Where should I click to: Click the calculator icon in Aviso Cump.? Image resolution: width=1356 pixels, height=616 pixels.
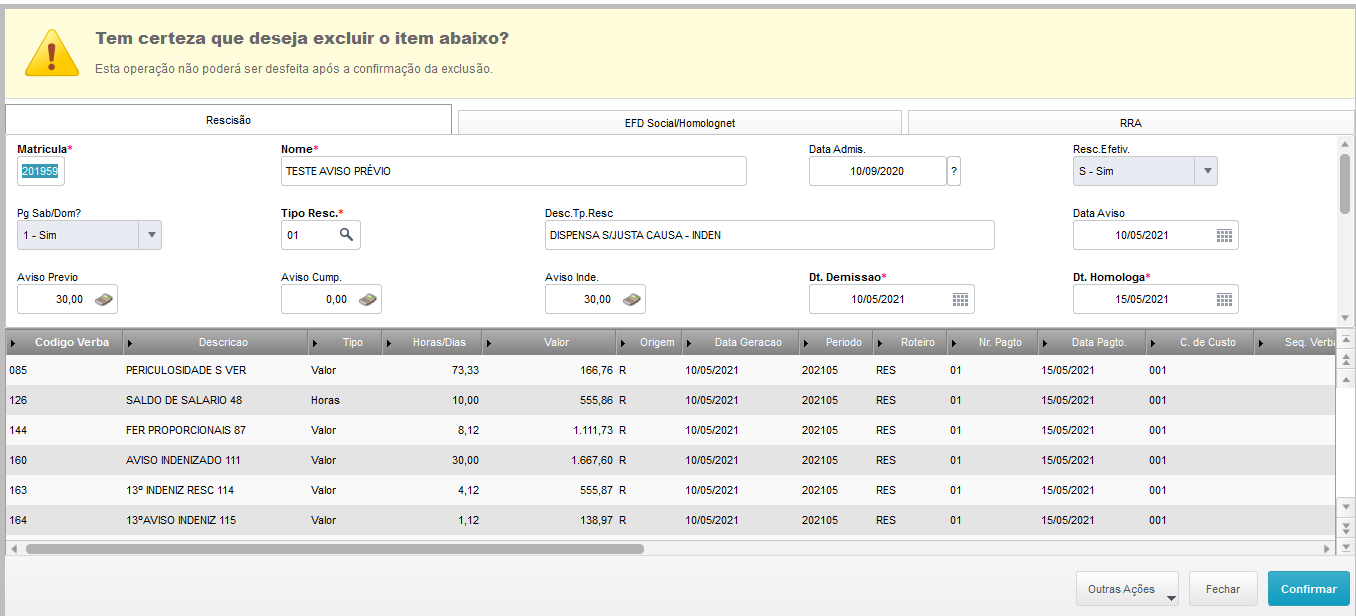(x=368, y=299)
